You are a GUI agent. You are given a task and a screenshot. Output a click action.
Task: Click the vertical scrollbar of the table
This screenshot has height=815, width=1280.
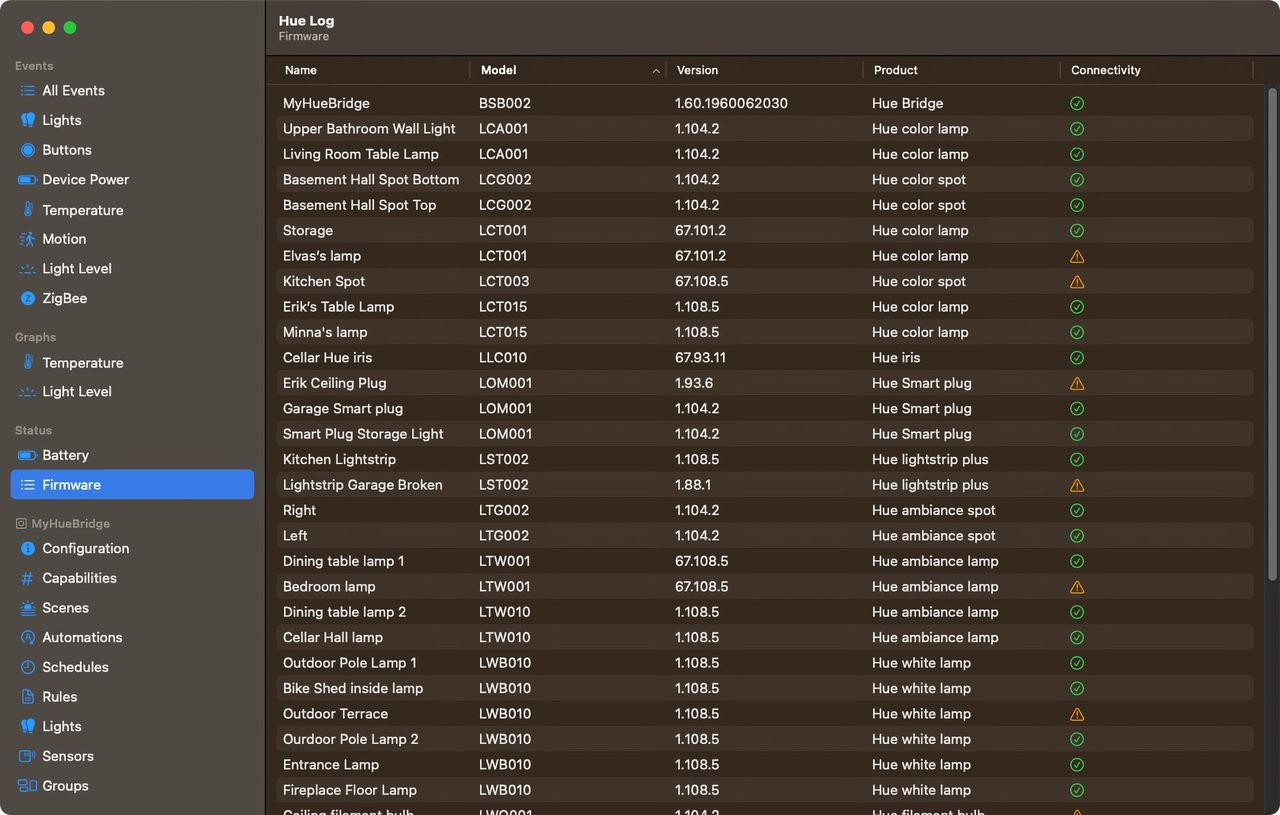point(1272,330)
